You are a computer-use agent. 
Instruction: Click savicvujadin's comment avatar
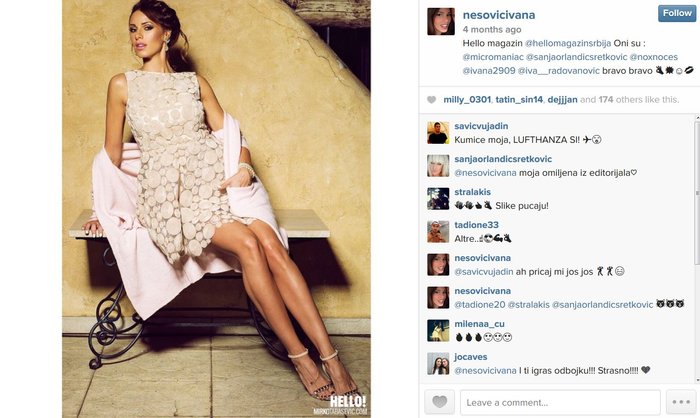click(x=438, y=133)
